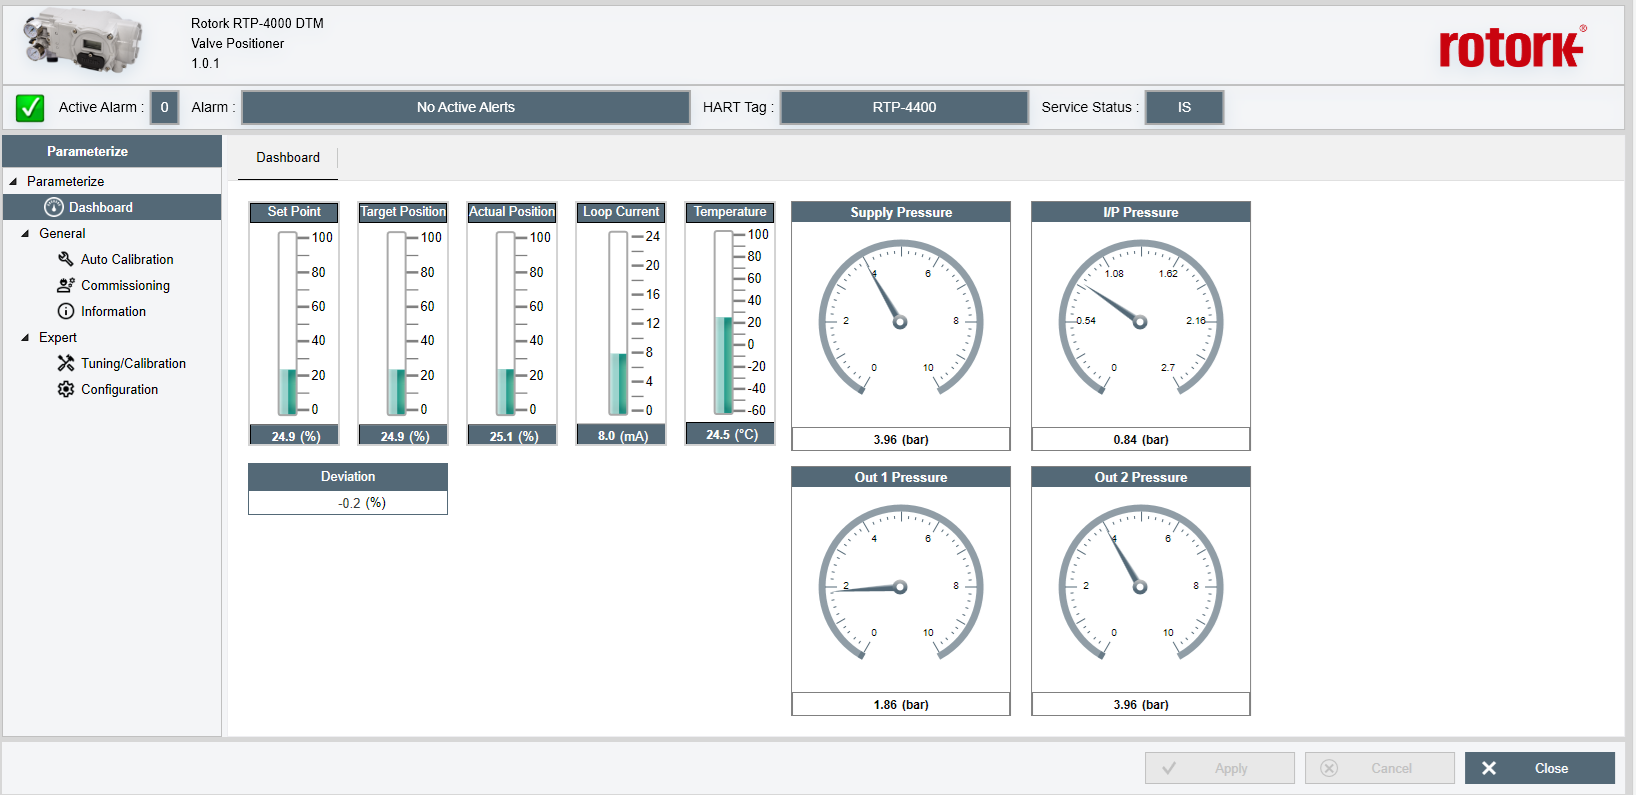This screenshot has height=795, width=1636.
Task: Click the Auto Calibration wrench icon
Action: point(66,259)
